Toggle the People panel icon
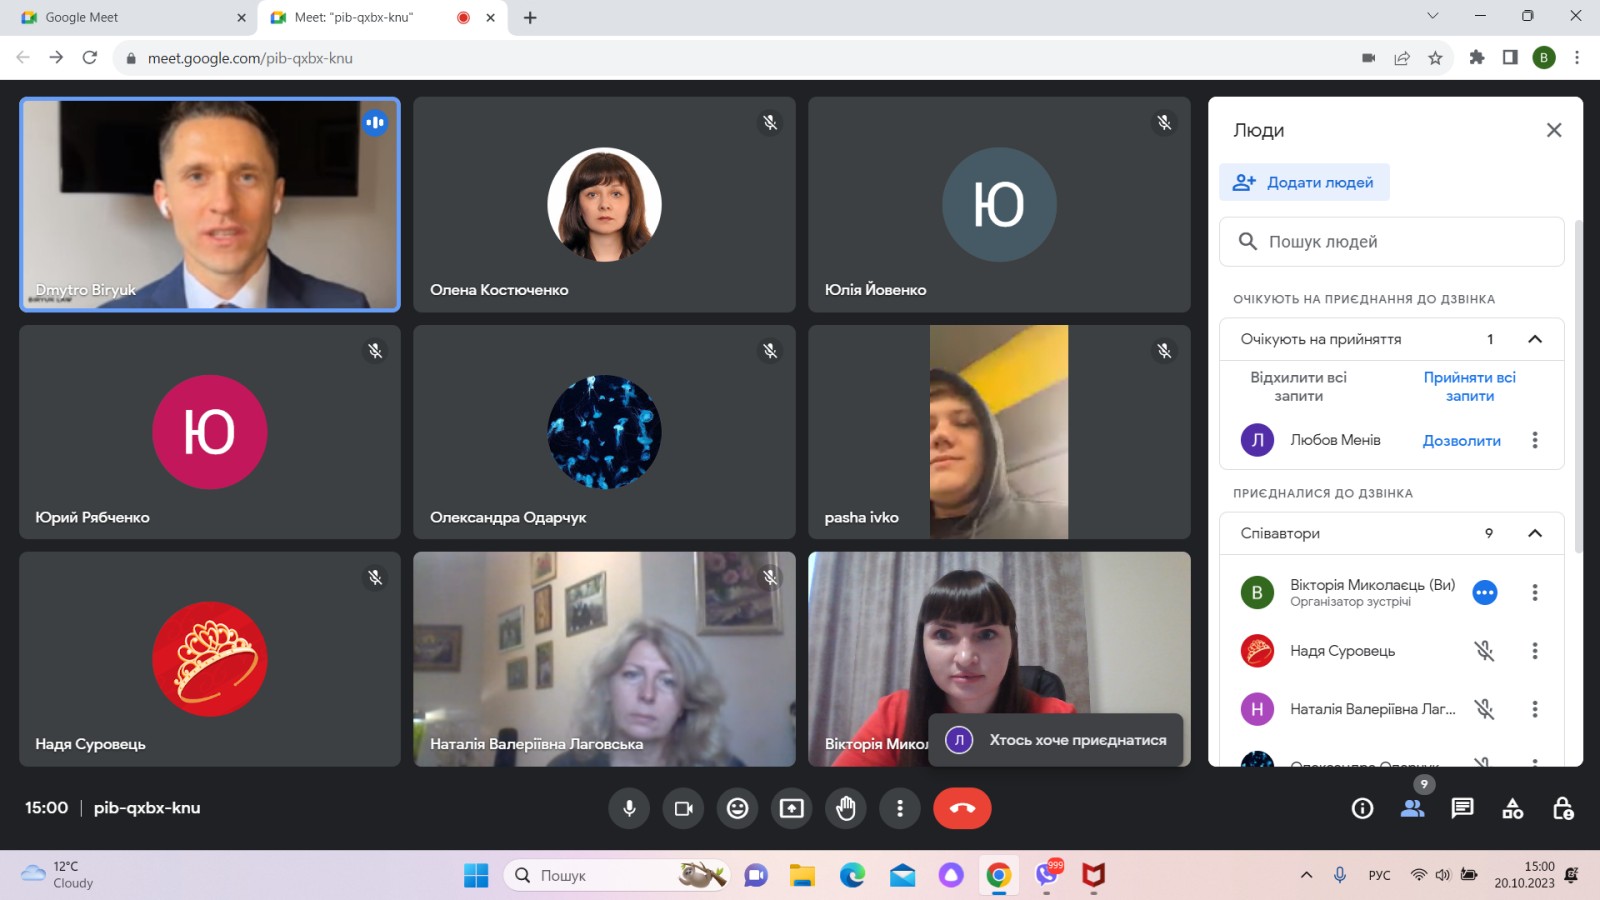Image resolution: width=1600 pixels, height=900 pixels. [1412, 808]
